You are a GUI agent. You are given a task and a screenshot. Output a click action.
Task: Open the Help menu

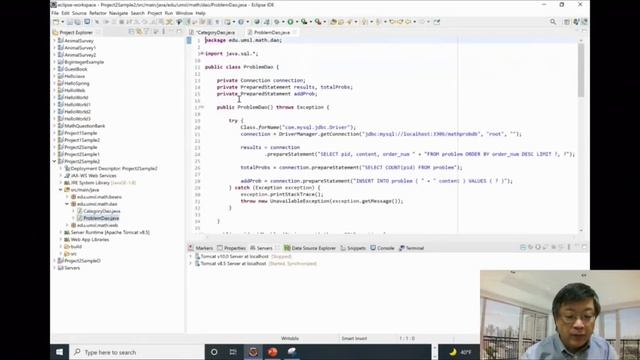pos(200,13)
